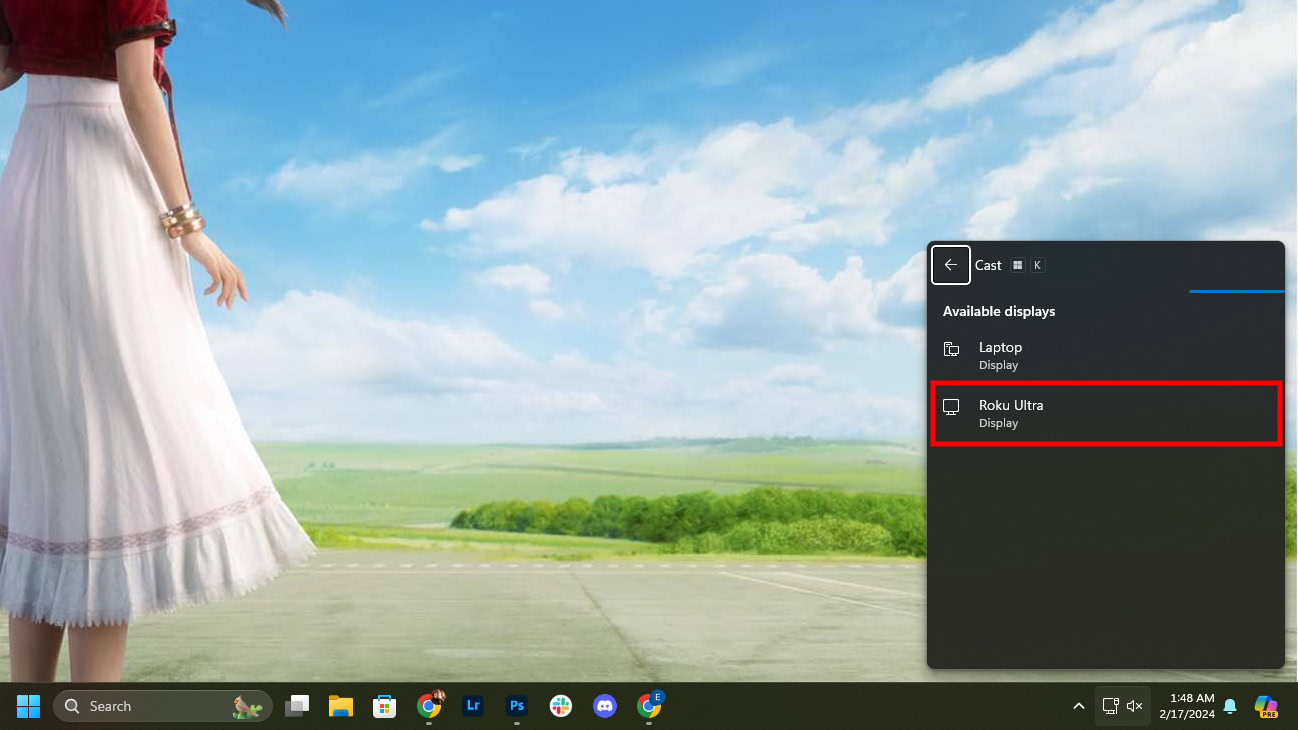Open Discord from the taskbar
Screen dimensions: 1298x730
click(x=605, y=706)
